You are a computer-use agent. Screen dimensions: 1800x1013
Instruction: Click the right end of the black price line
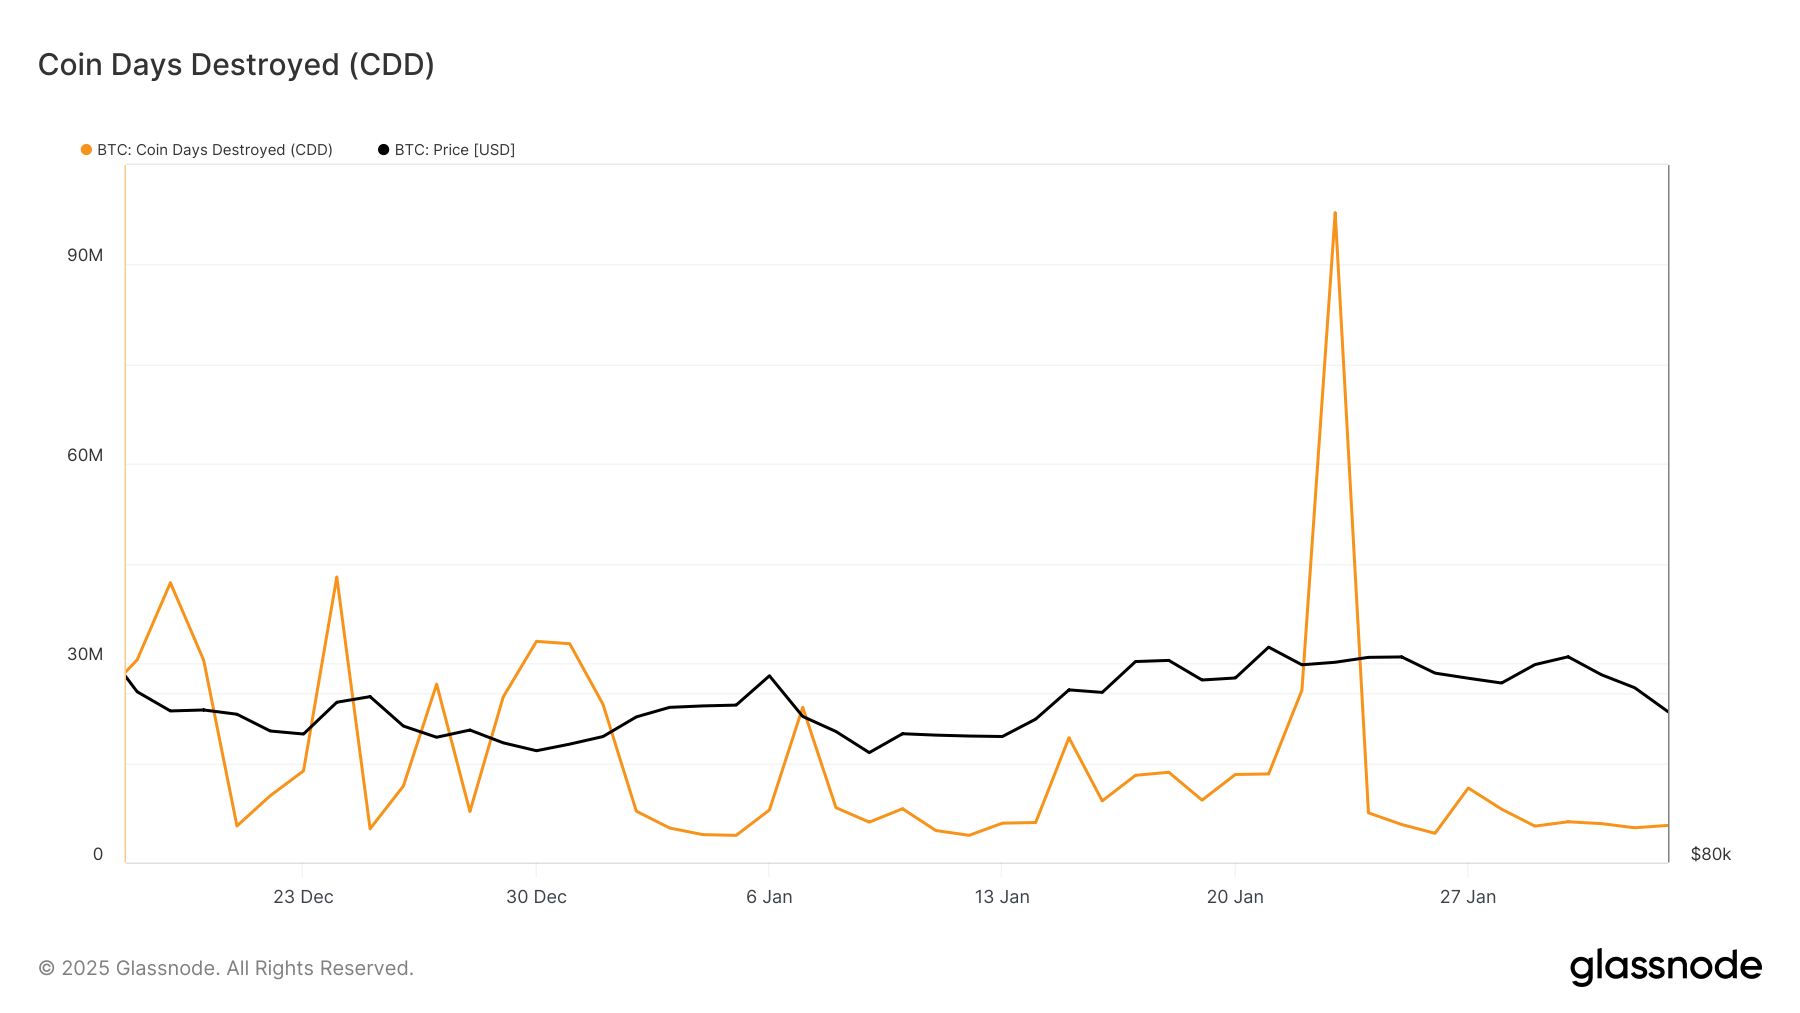coord(1667,711)
